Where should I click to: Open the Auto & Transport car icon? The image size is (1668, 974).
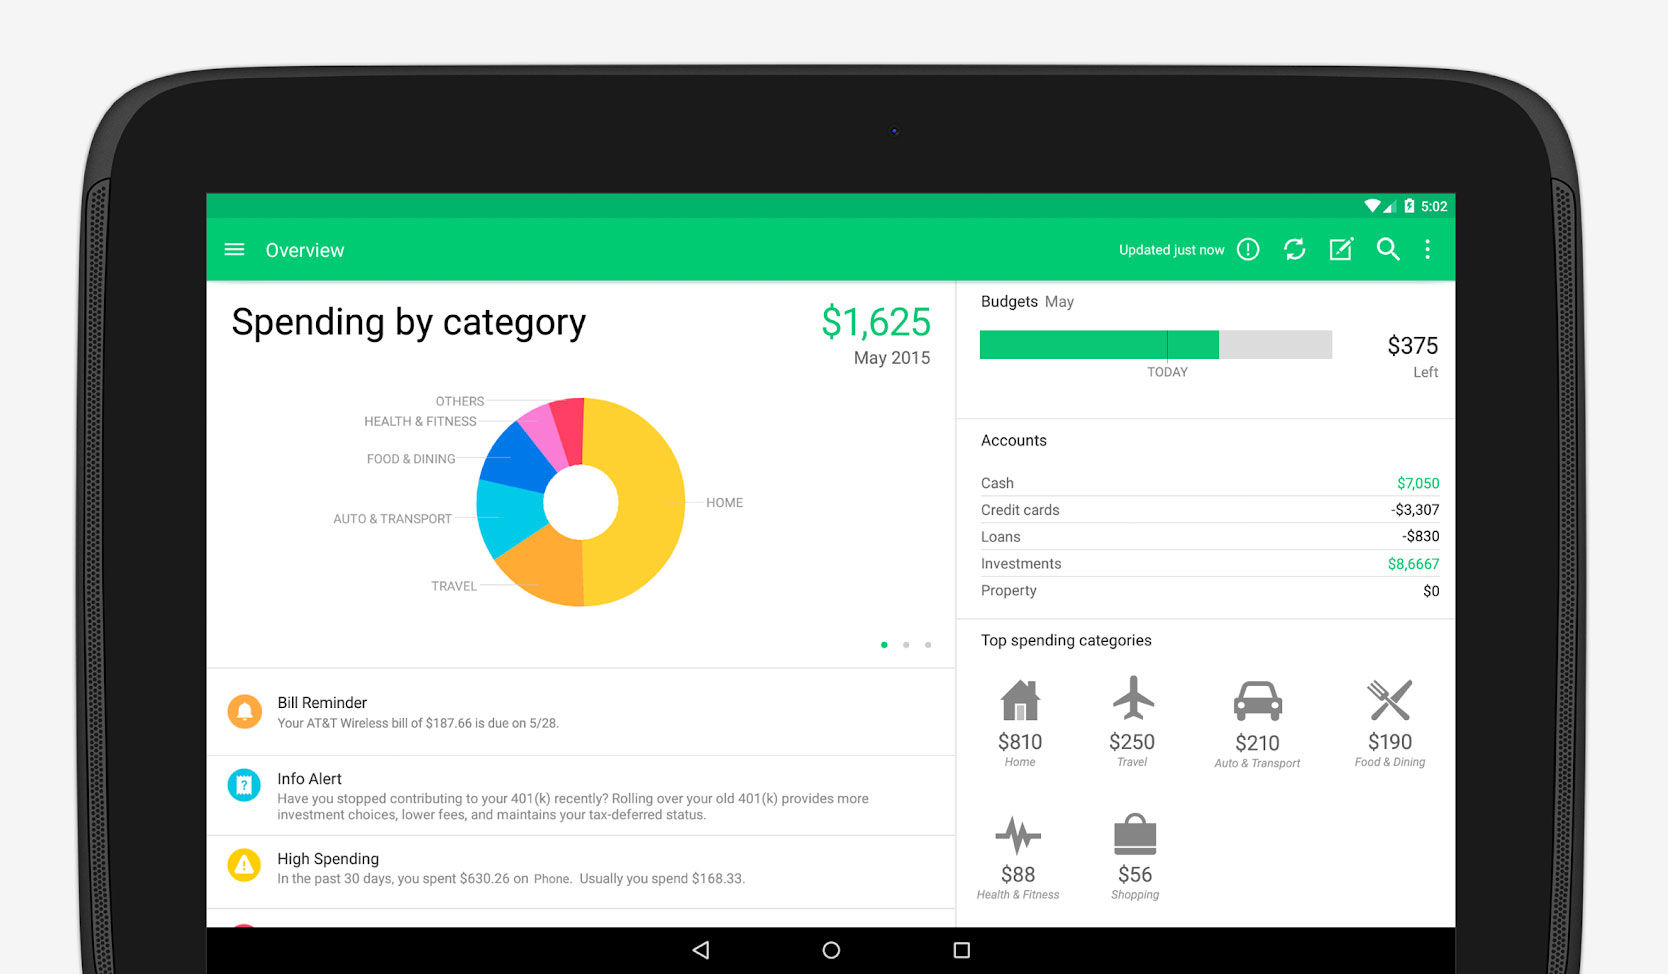1257,701
